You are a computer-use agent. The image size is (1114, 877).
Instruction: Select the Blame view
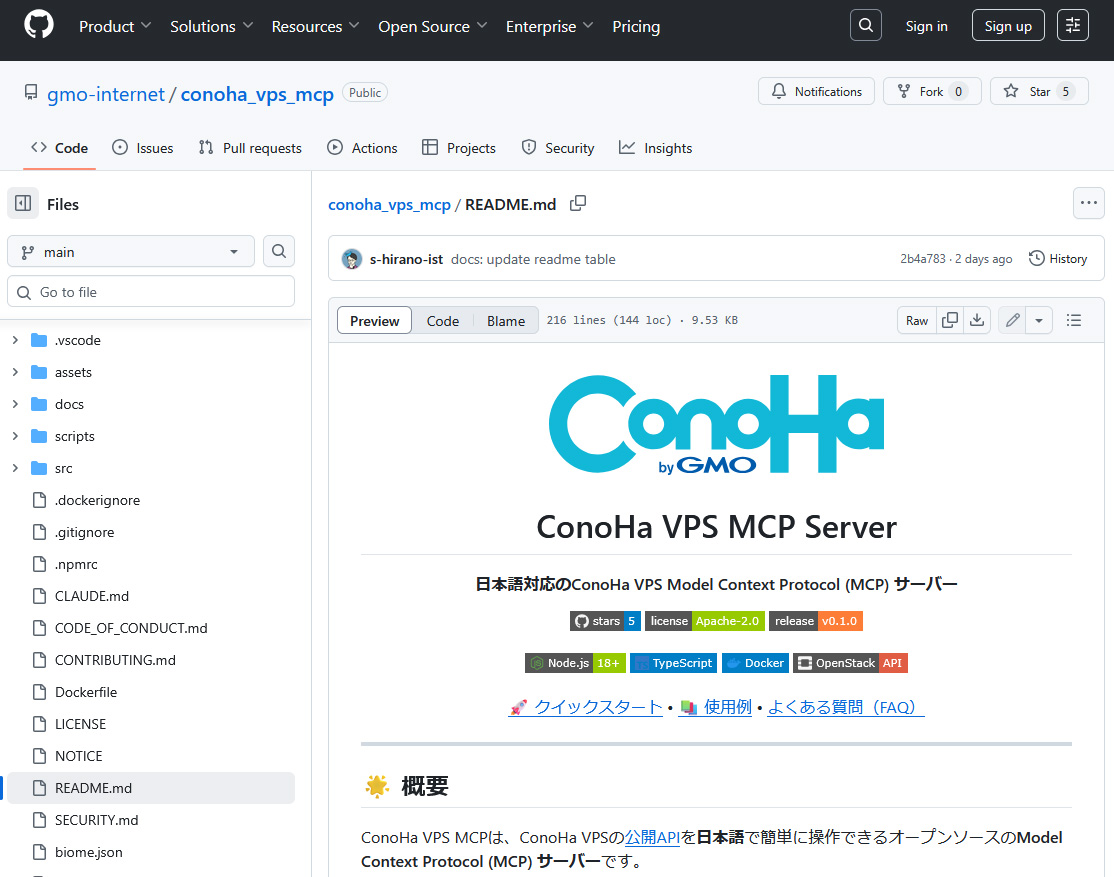(506, 321)
